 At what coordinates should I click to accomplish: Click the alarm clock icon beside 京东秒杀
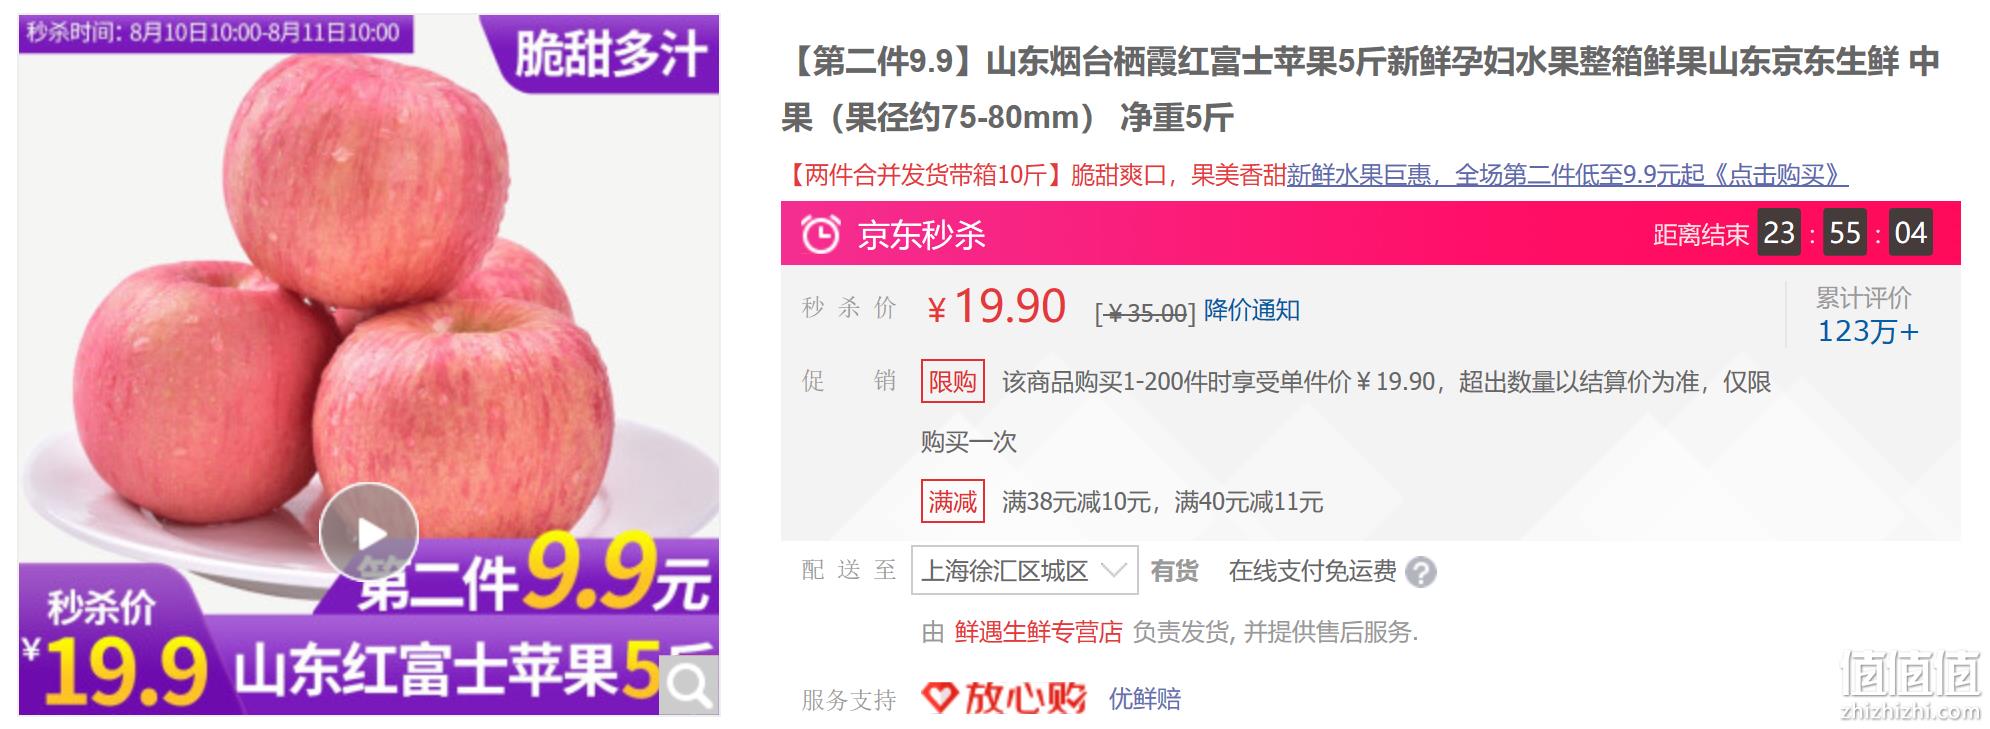coord(820,235)
